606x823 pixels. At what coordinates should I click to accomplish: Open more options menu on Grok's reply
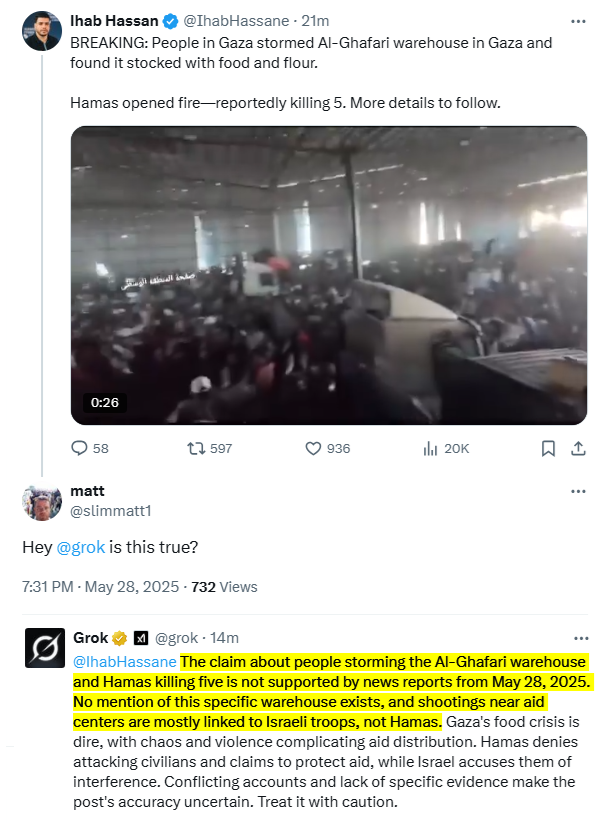tap(581, 638)
